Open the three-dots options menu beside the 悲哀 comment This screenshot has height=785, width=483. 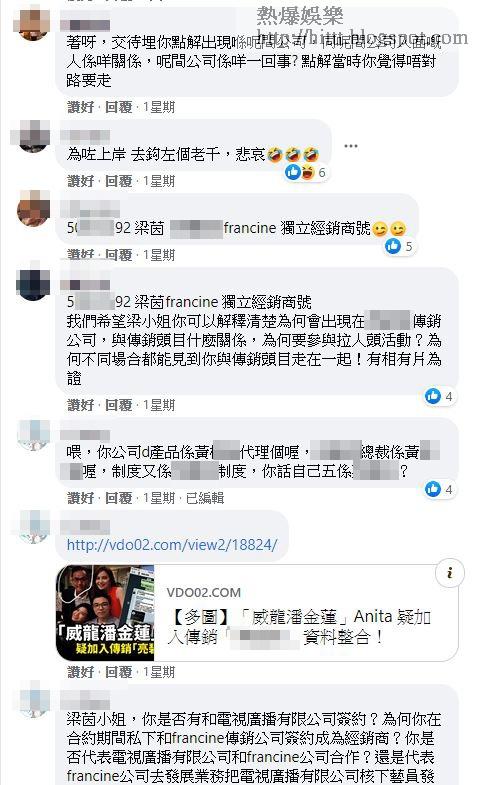pos(351,146)
